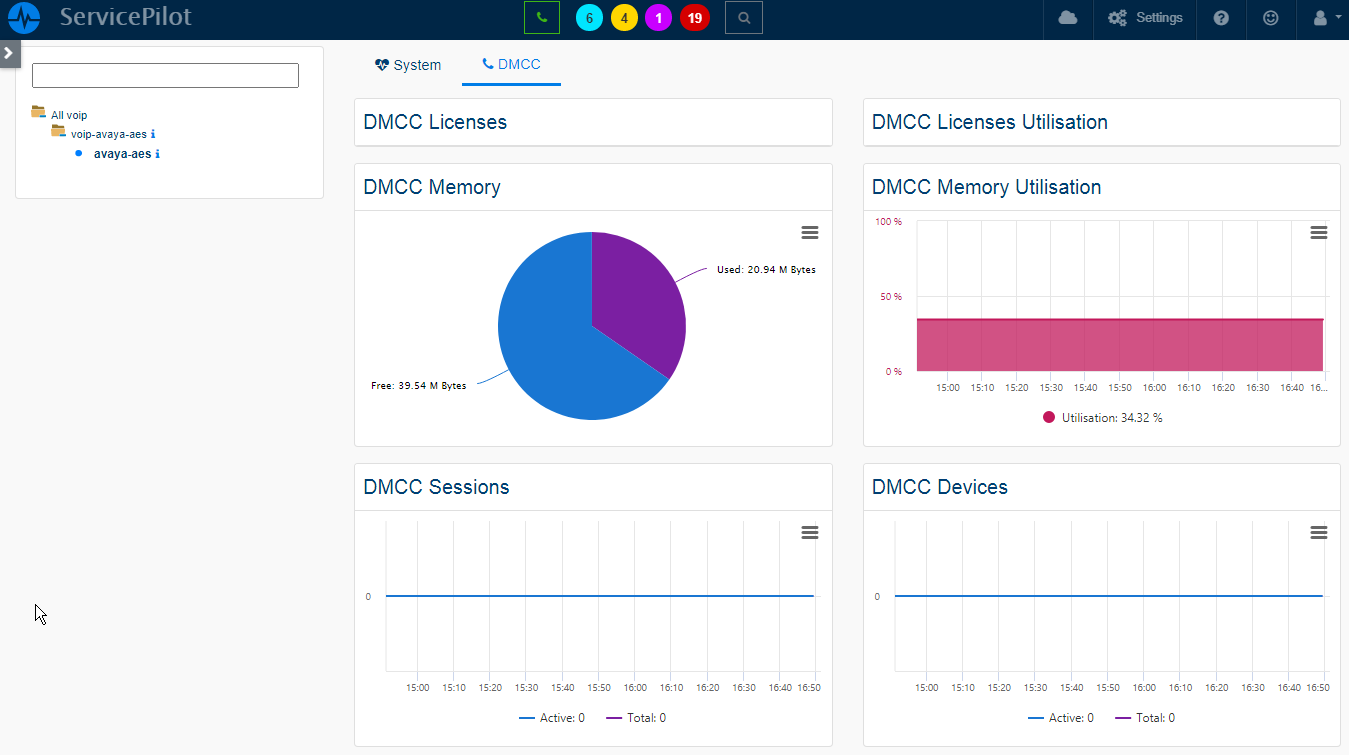Click the green phone icon in header

click(541, 18)
